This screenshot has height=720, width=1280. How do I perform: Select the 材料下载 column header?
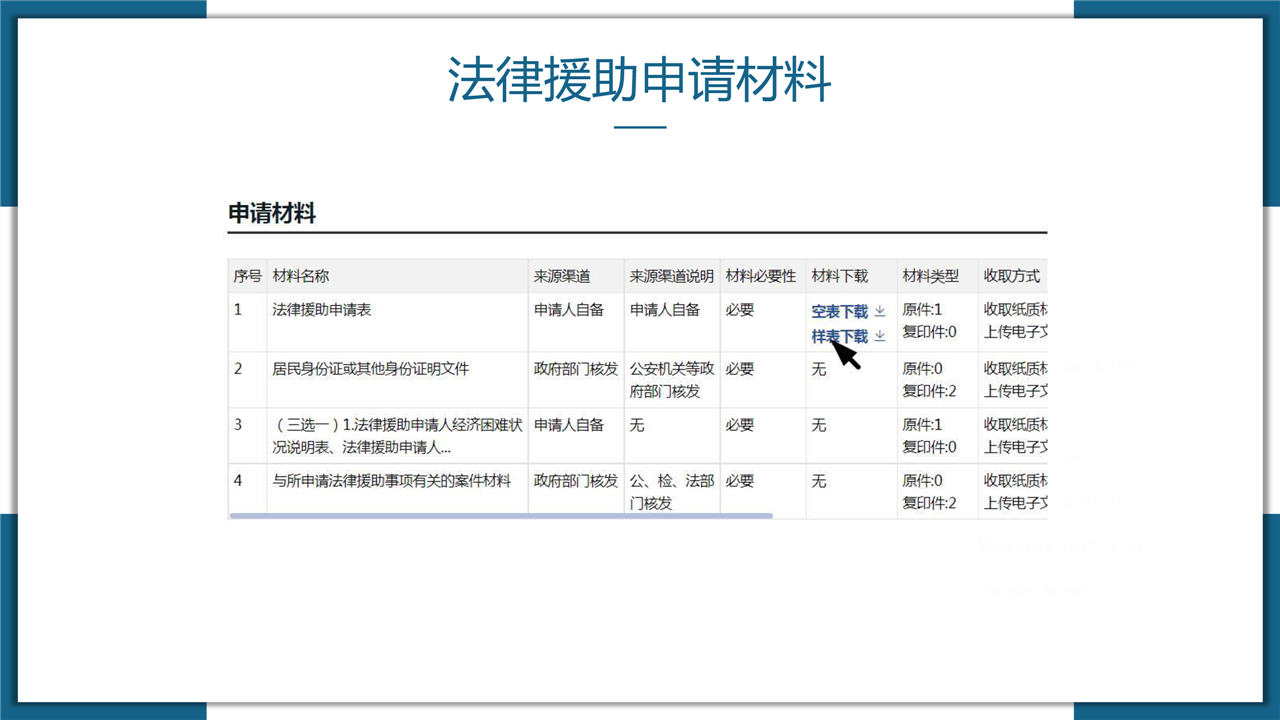pyautogui.click(x=839, y=276)
